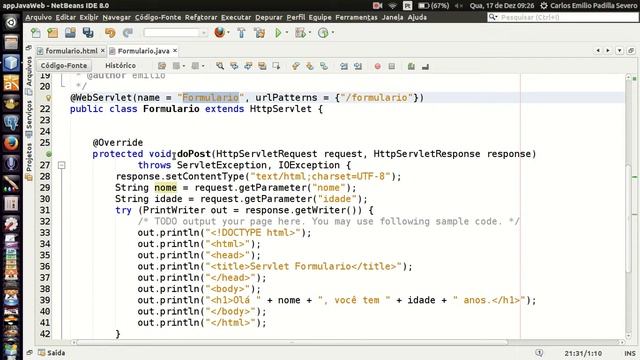The height and width of the screenshot is (360, 640).
Task: Click the Next Bookmark icon
Action: click(x=310, y=66)
